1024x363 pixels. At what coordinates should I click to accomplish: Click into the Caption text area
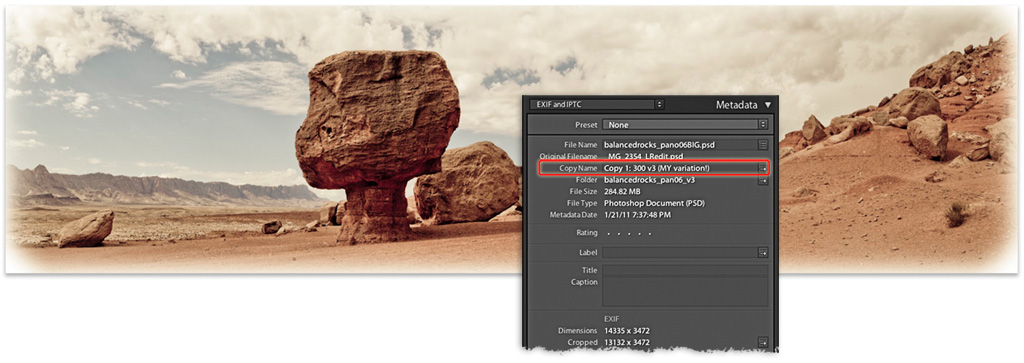tap(685, 292)
